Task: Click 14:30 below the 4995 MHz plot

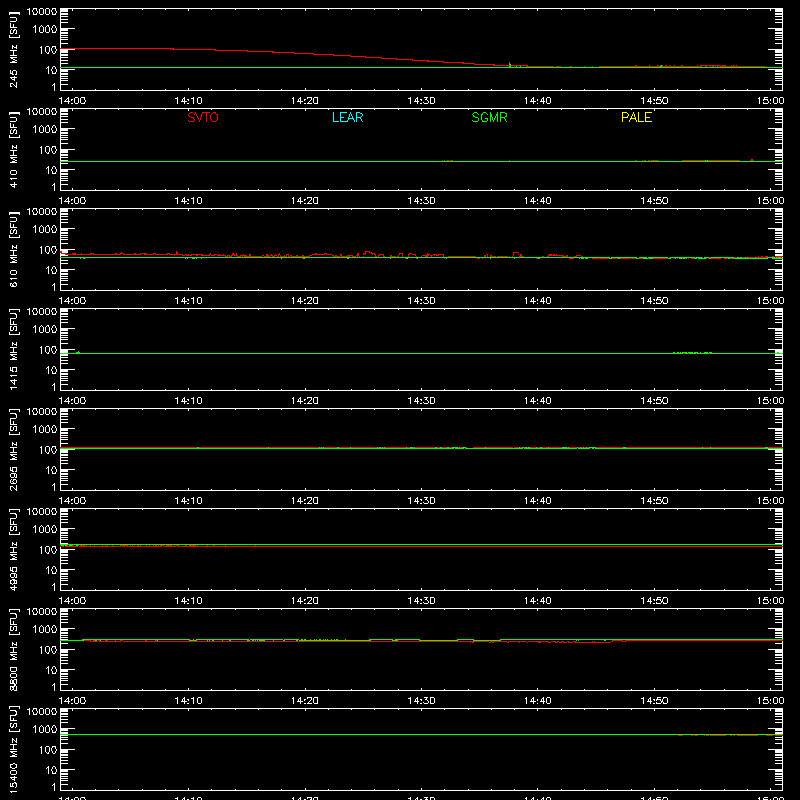Action: coord(421,601)
